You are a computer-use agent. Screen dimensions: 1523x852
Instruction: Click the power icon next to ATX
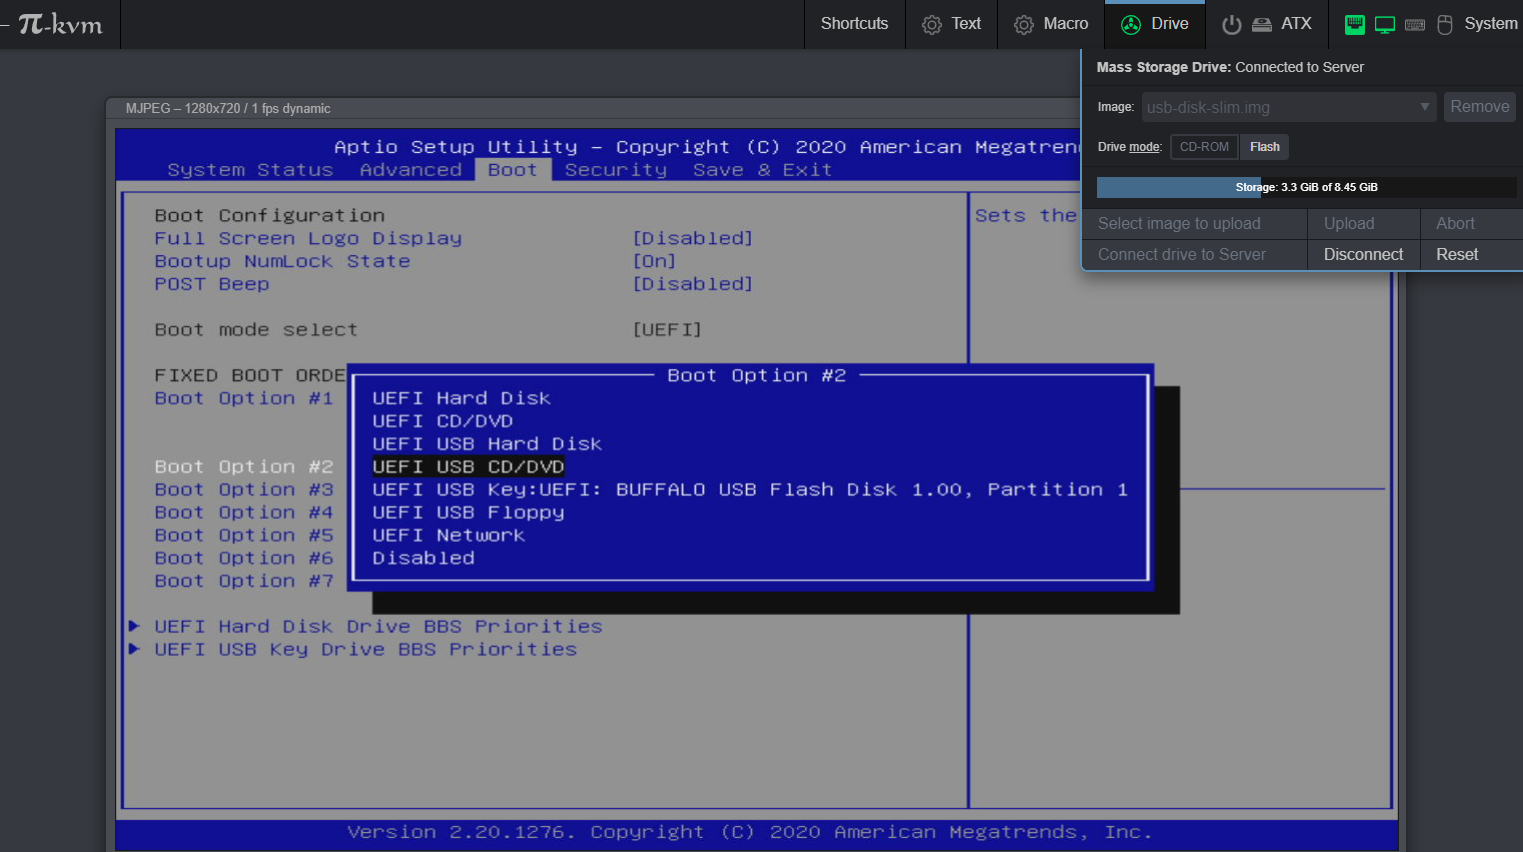(x=1231, y=24)
